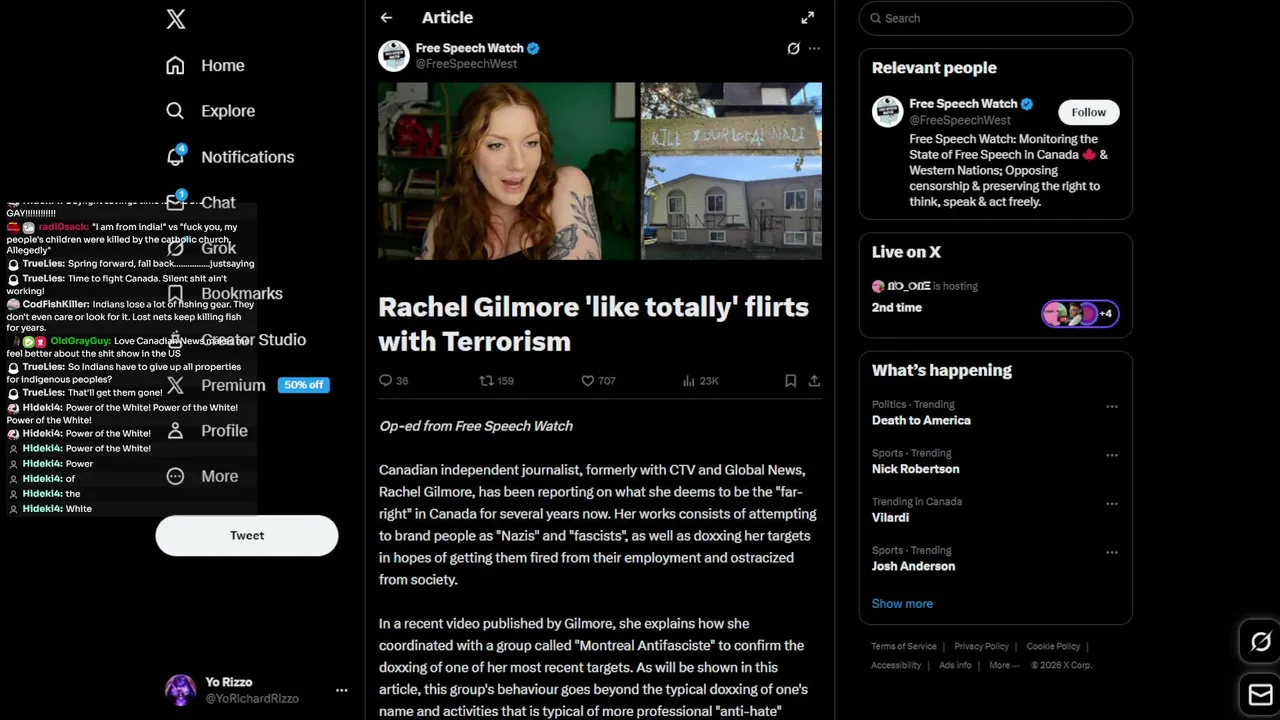Viewport: 1280px width, 720px height.
Task: Open options for Nick Robertson trend
Action: 1112,455
